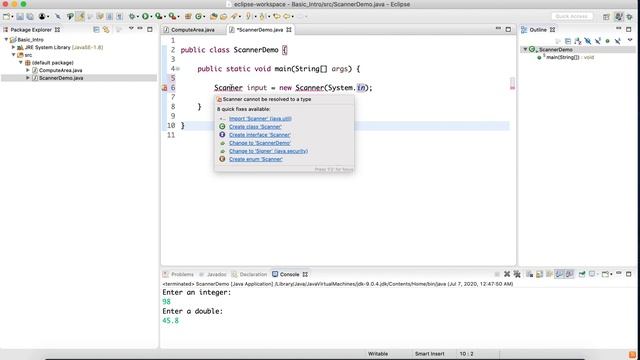Collapse All in Package Explorer
This screenshot has width=640, height=360.
[96, 29]
